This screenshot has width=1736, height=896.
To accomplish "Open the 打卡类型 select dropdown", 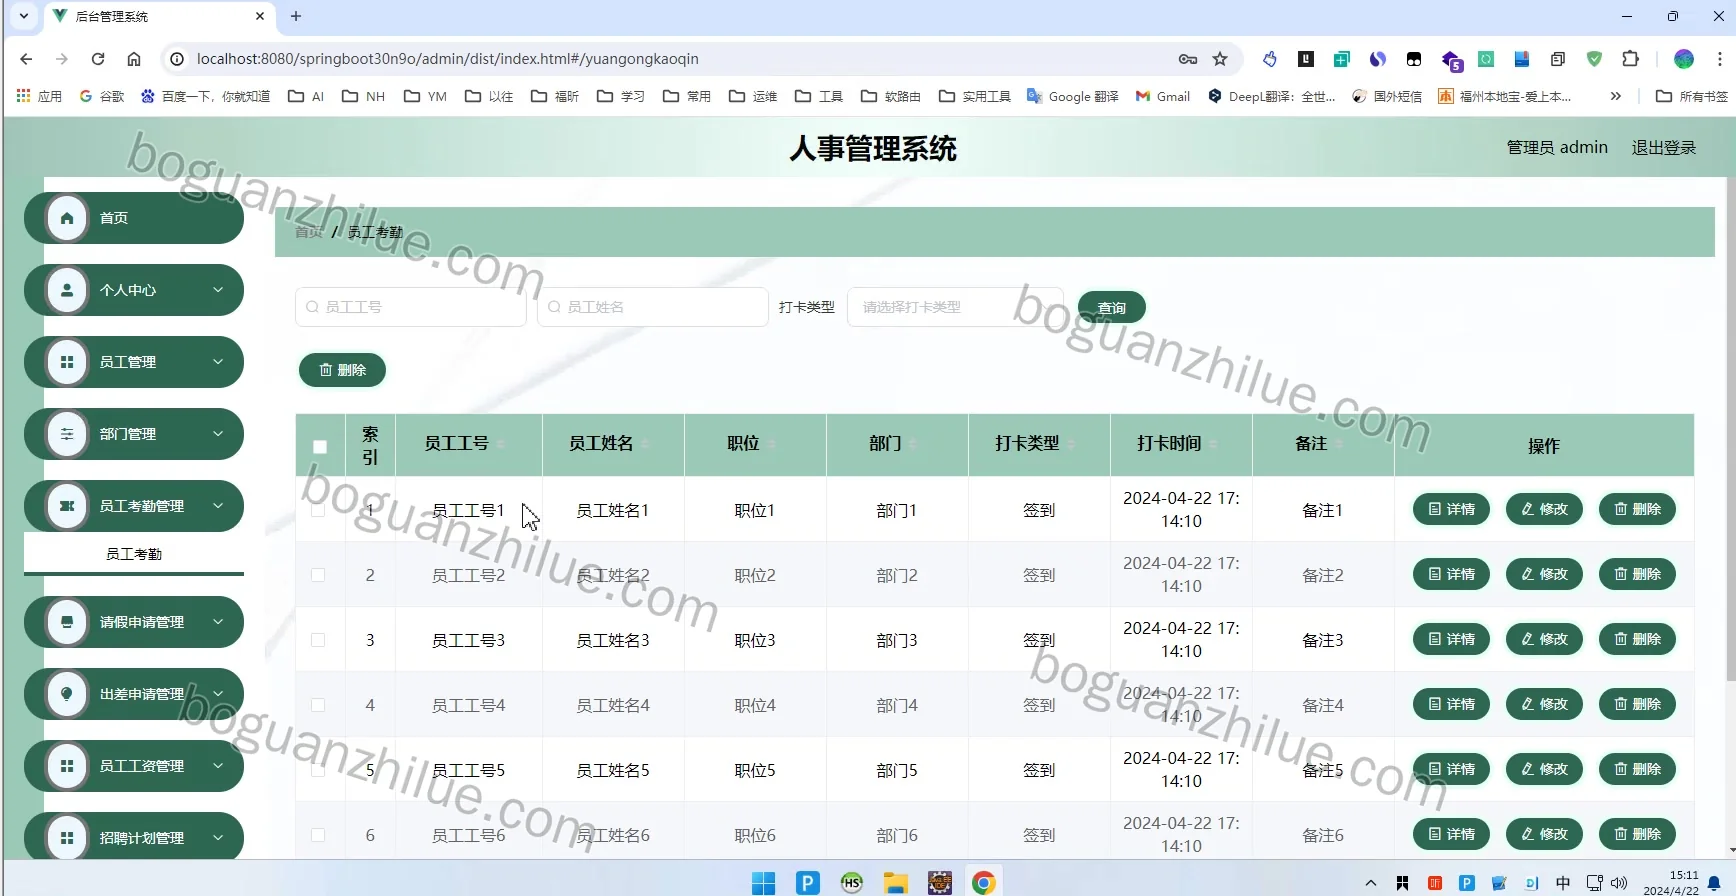I will click(955, 307).
